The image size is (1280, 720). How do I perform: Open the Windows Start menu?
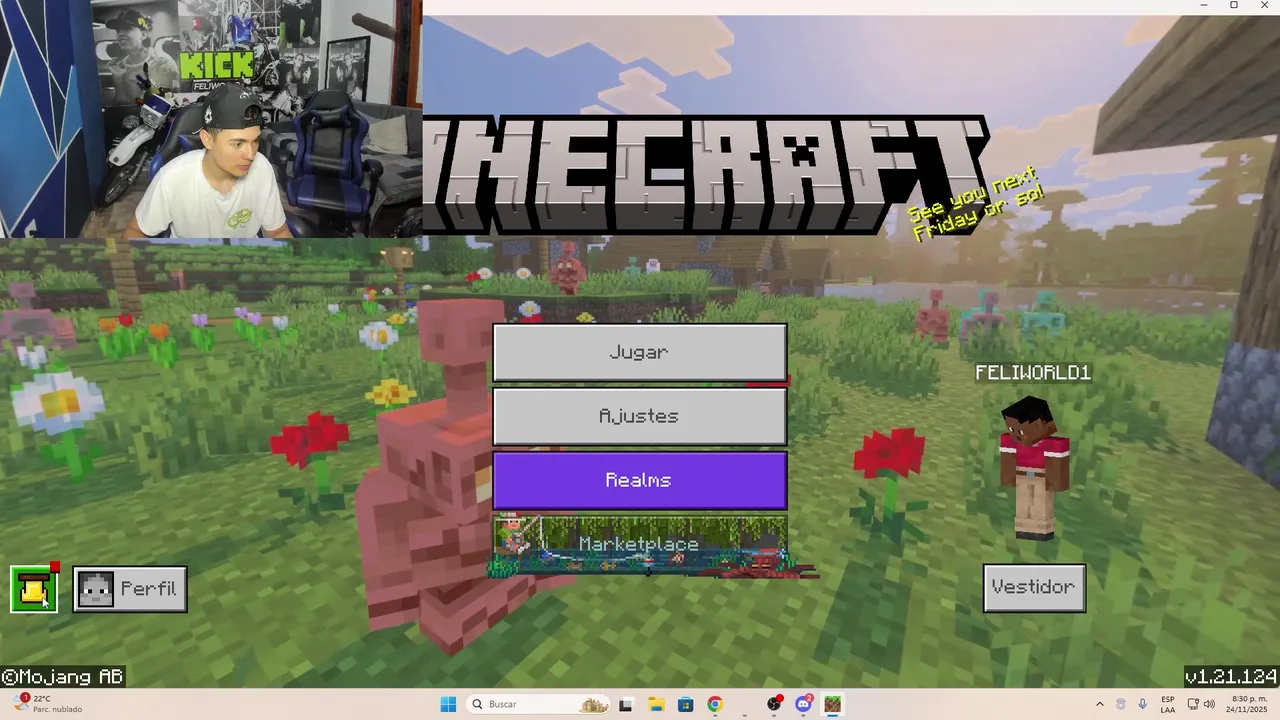(x=448, y=704)
